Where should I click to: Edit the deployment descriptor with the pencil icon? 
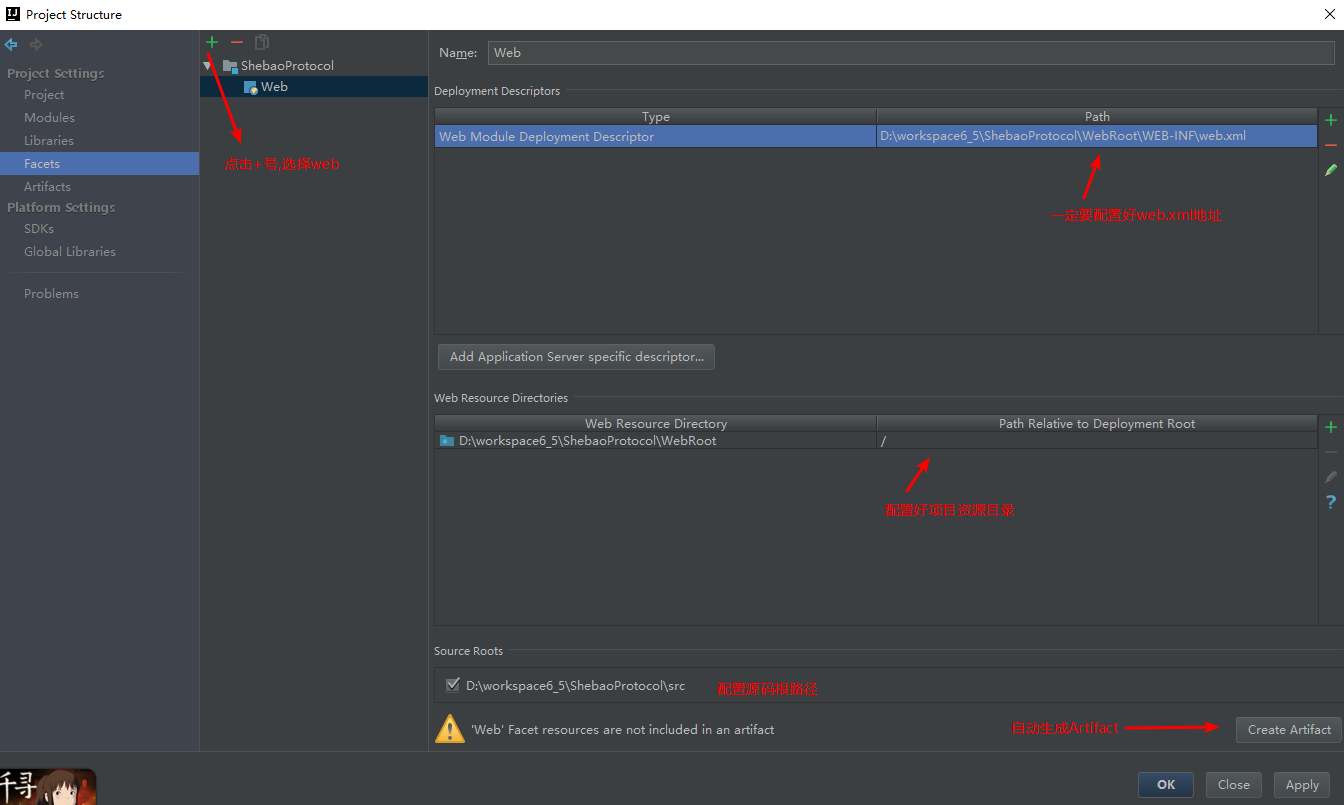point(1331,171)
